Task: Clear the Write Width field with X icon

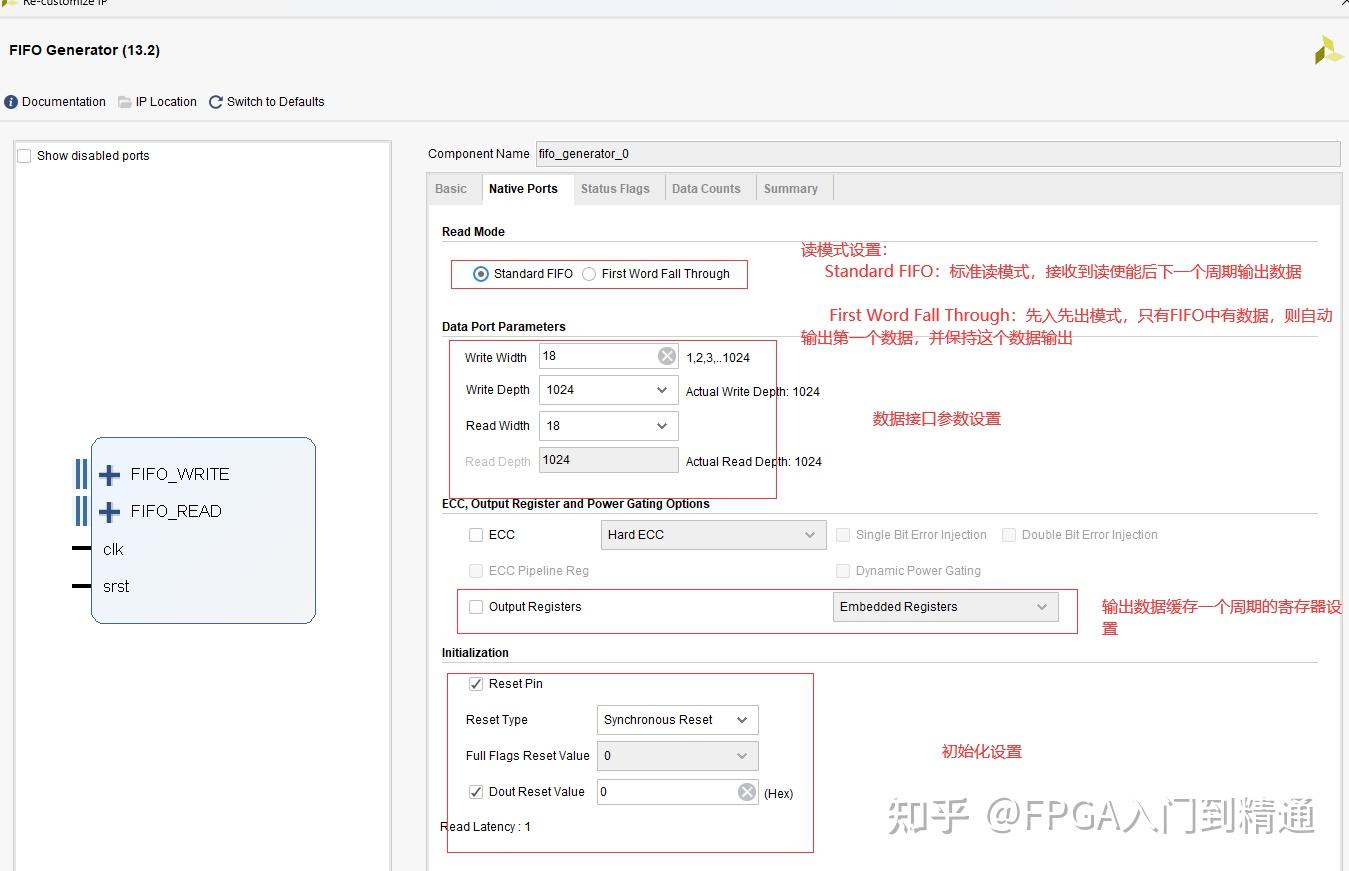Action: (667, 356)
